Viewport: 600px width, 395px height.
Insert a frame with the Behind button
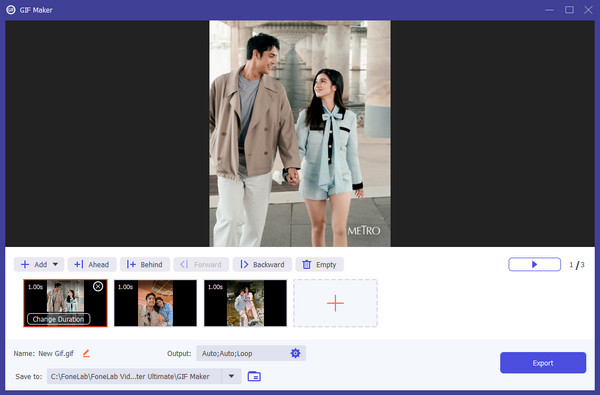coord(145,264)
